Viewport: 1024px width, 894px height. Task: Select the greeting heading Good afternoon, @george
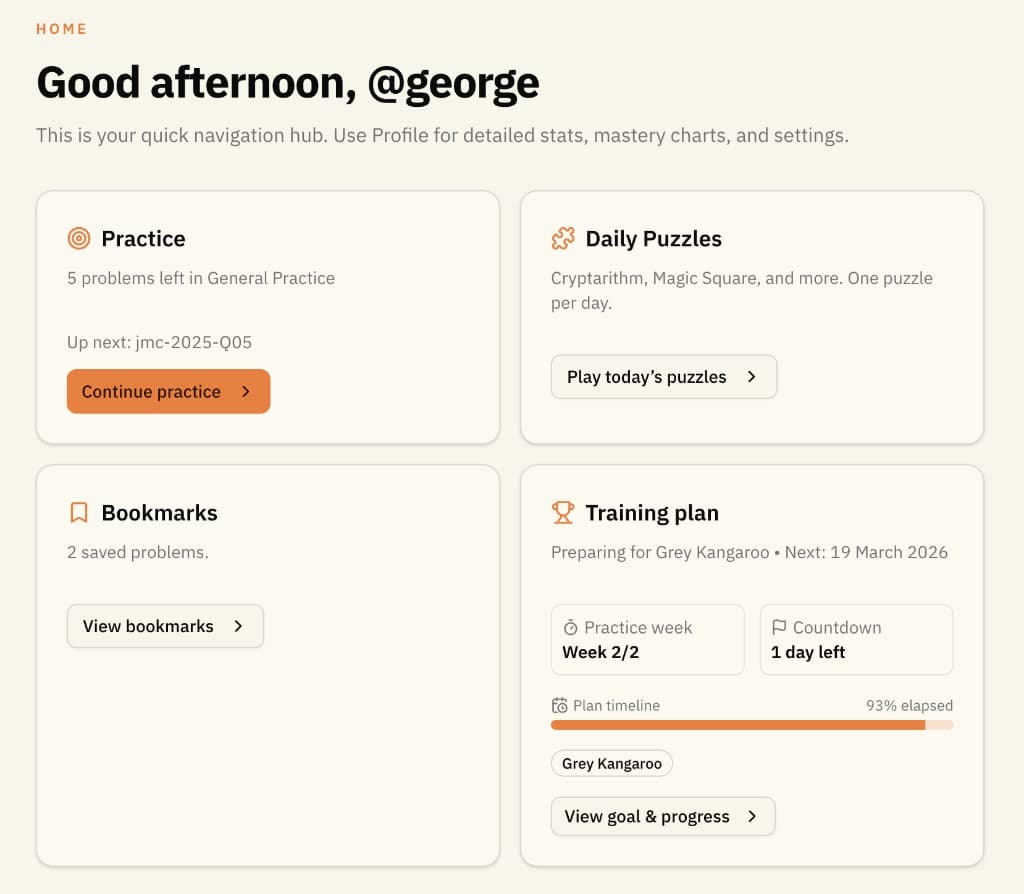(287, 82)
